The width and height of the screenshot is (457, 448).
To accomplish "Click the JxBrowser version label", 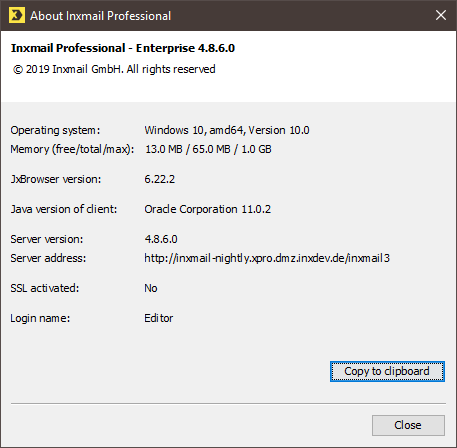I will tap(55, 179).
